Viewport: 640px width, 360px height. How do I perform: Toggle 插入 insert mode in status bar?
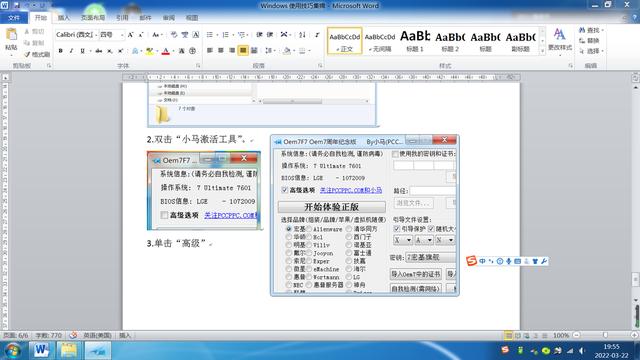click(x=125, y=335)
